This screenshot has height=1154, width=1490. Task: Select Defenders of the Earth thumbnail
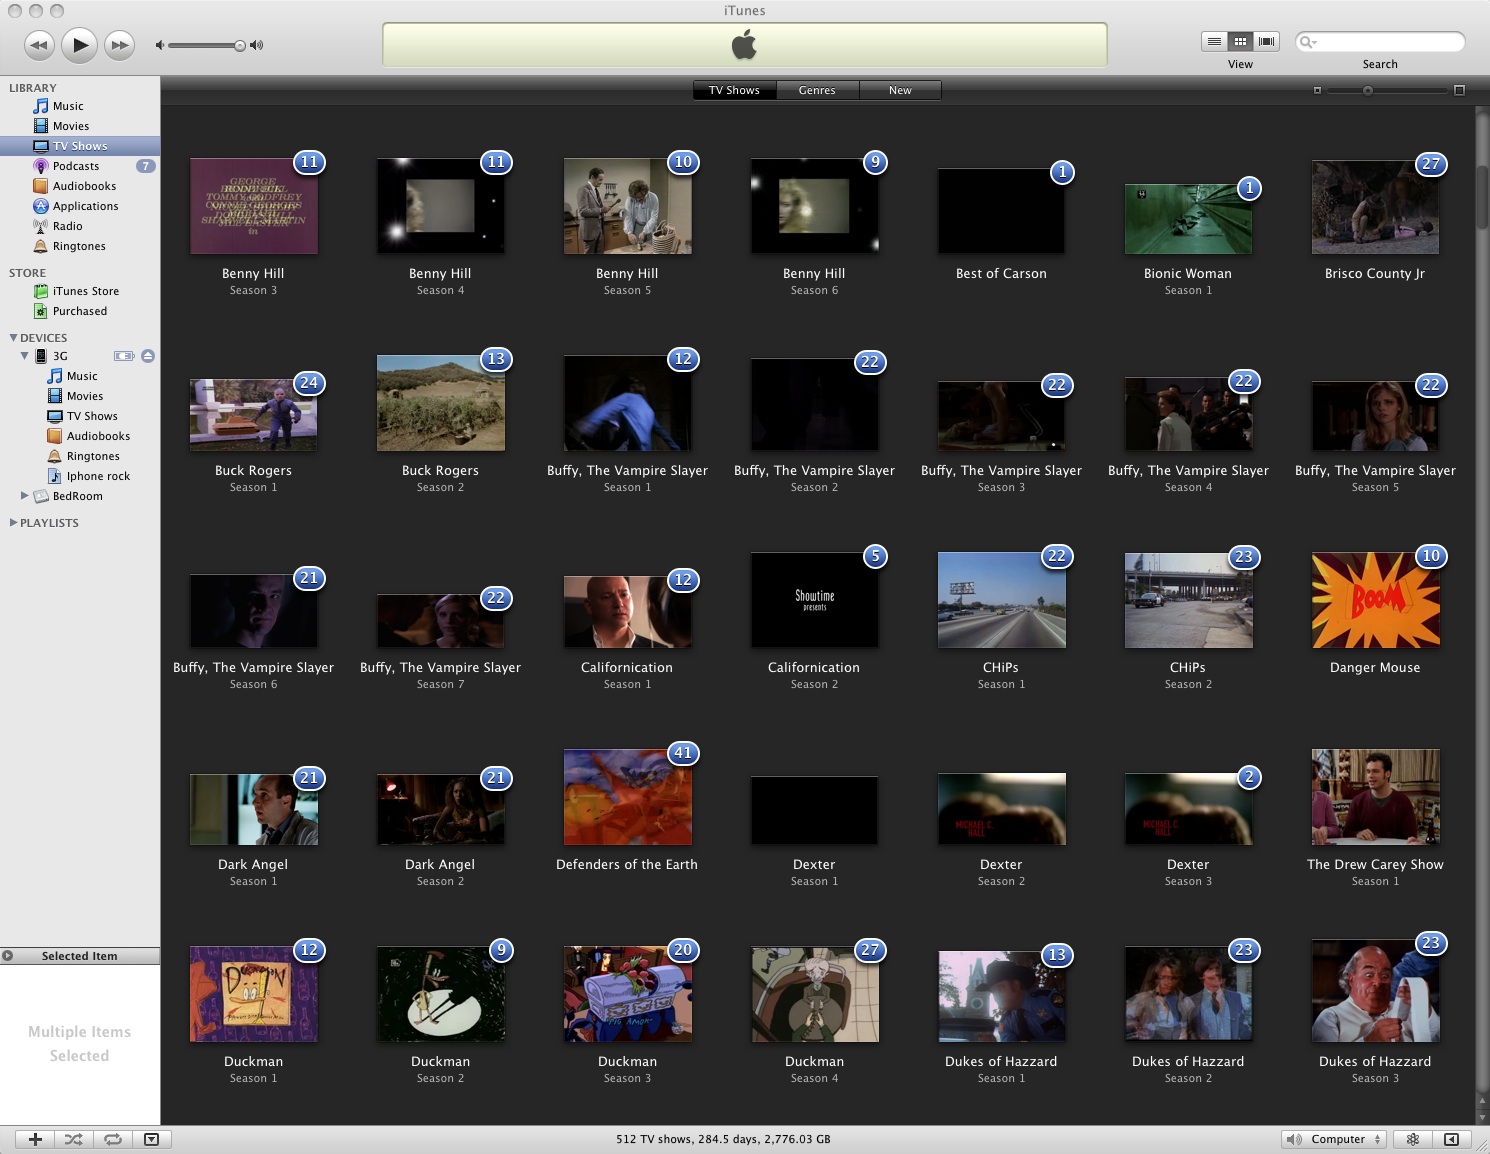628,797
